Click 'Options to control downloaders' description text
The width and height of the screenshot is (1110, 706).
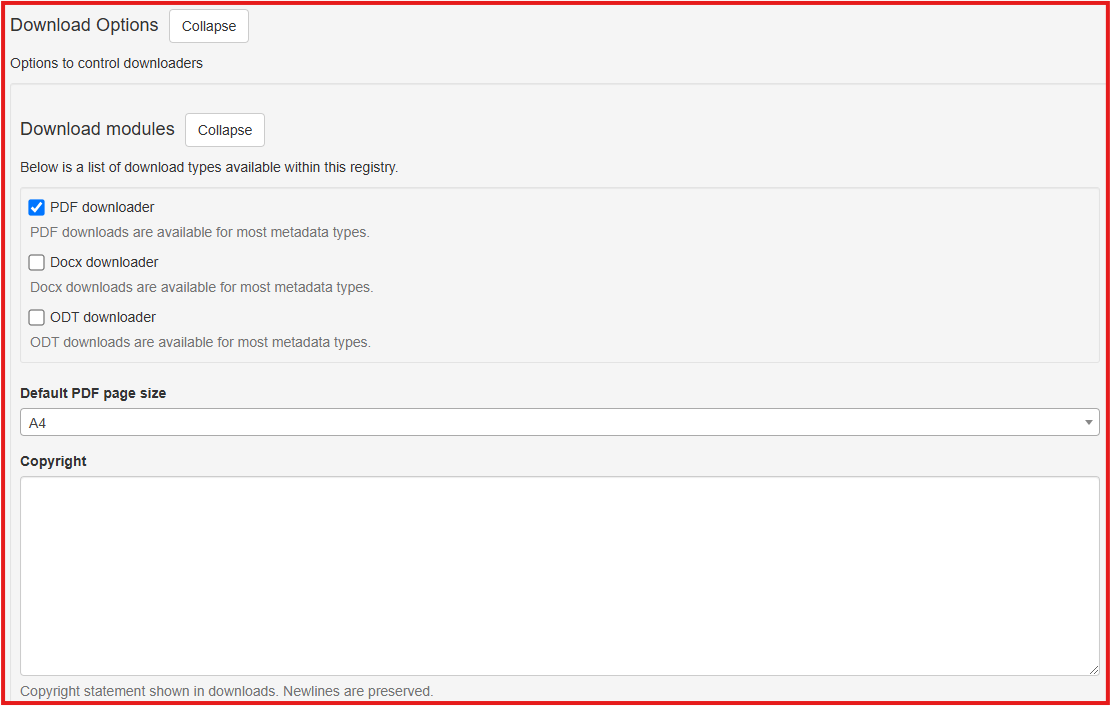click(106, 64)
